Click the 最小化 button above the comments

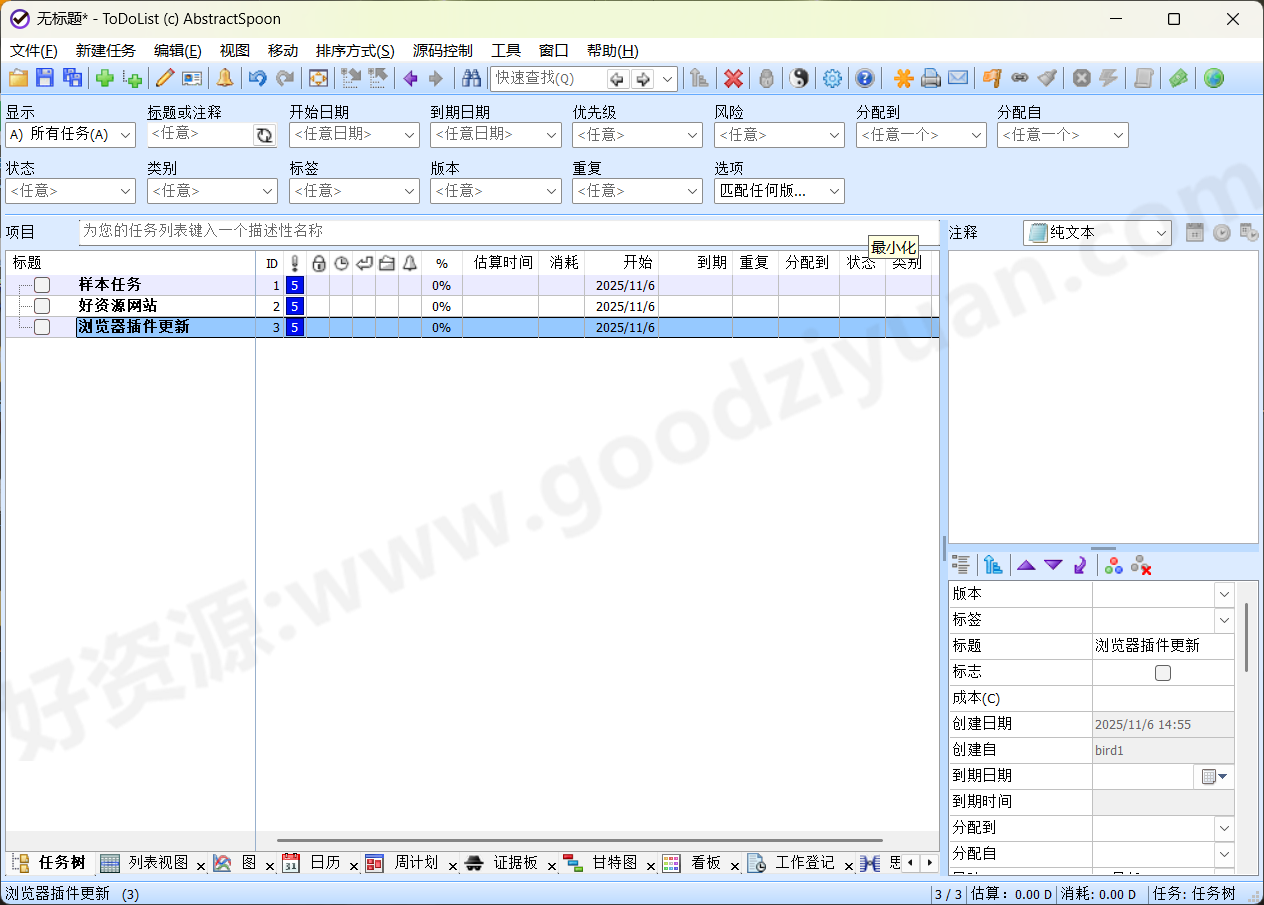(x=892, y=246)
